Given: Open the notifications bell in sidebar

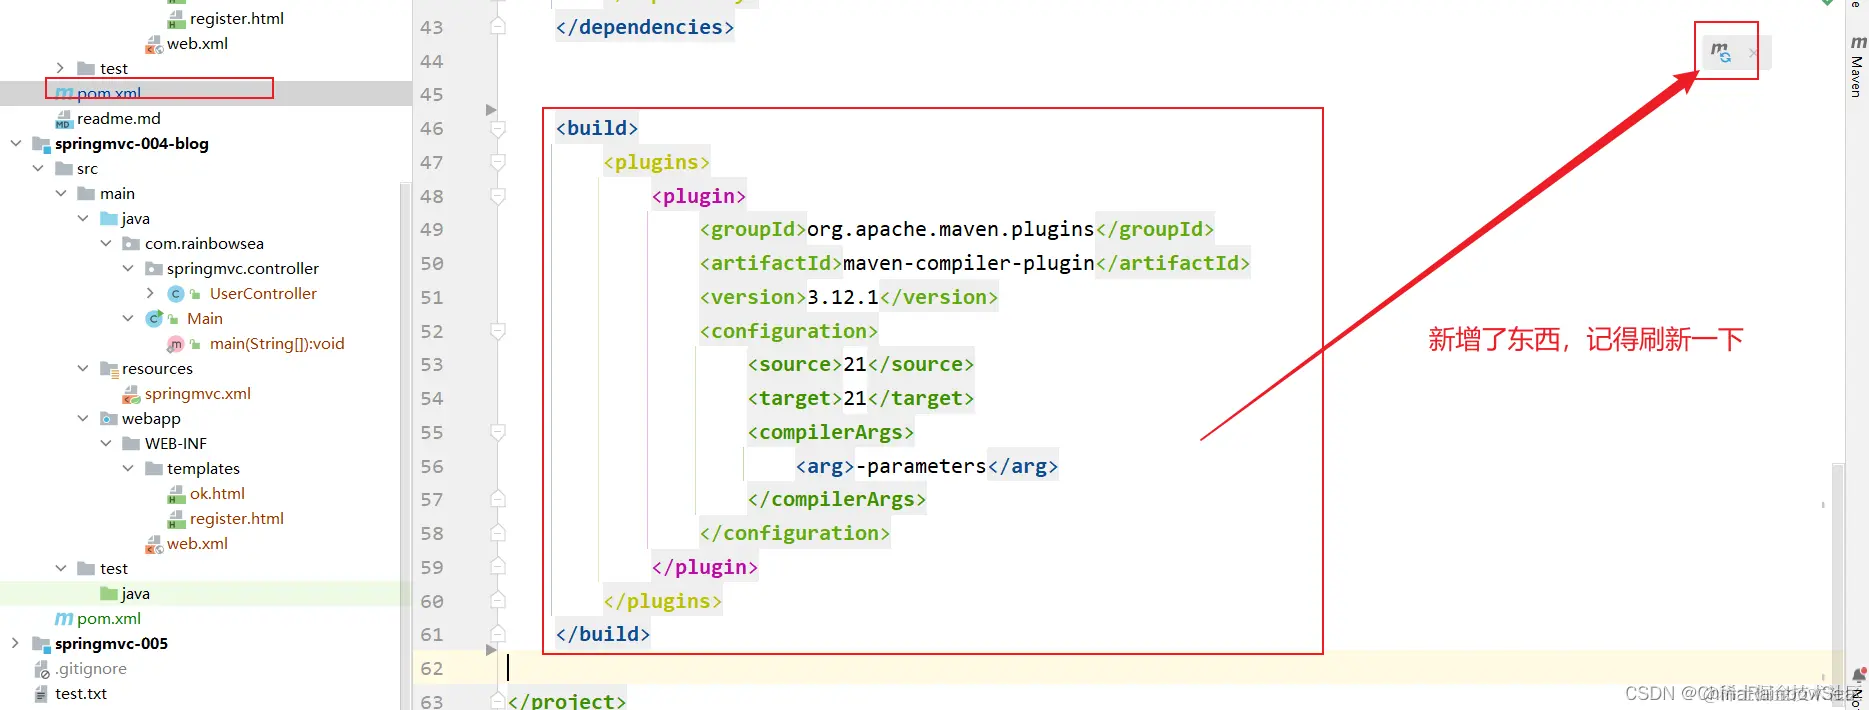Looking at the screenshot, I should click(x=1859, y=677).
